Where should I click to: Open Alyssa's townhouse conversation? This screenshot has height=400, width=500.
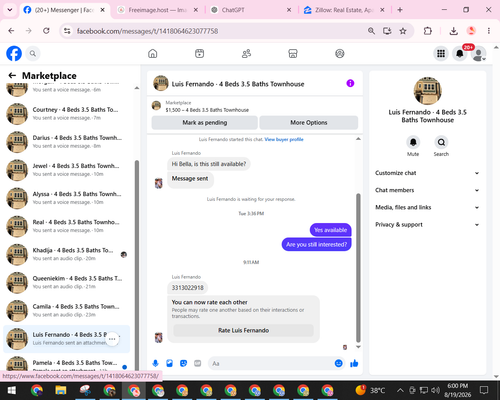pyautogui.click(x=67, y=198)
